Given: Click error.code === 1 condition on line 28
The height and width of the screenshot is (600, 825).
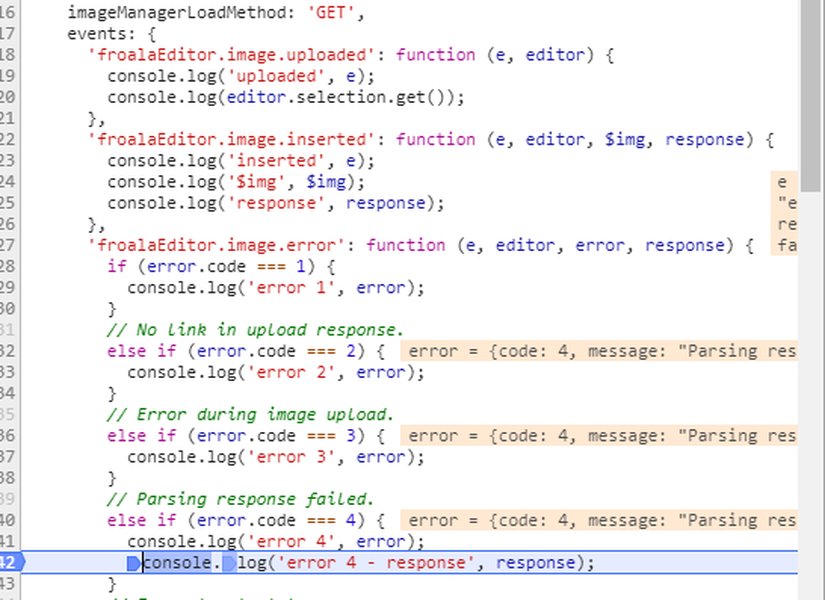Looking at the screenshot, I should coord(226,266).
